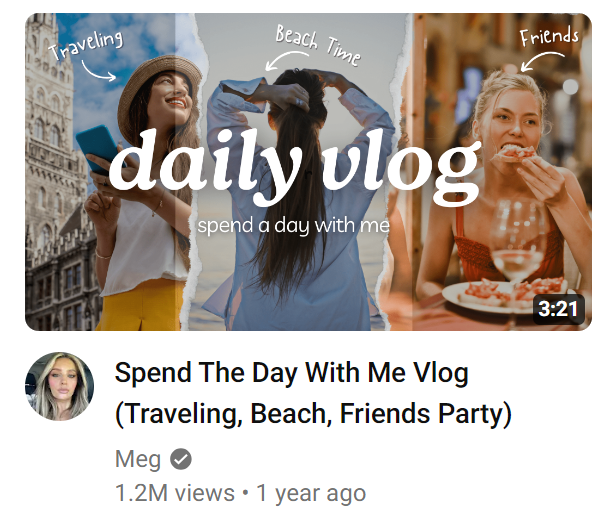
Task: Click the yellow skirt in travel panel
Action: (141, 305)
